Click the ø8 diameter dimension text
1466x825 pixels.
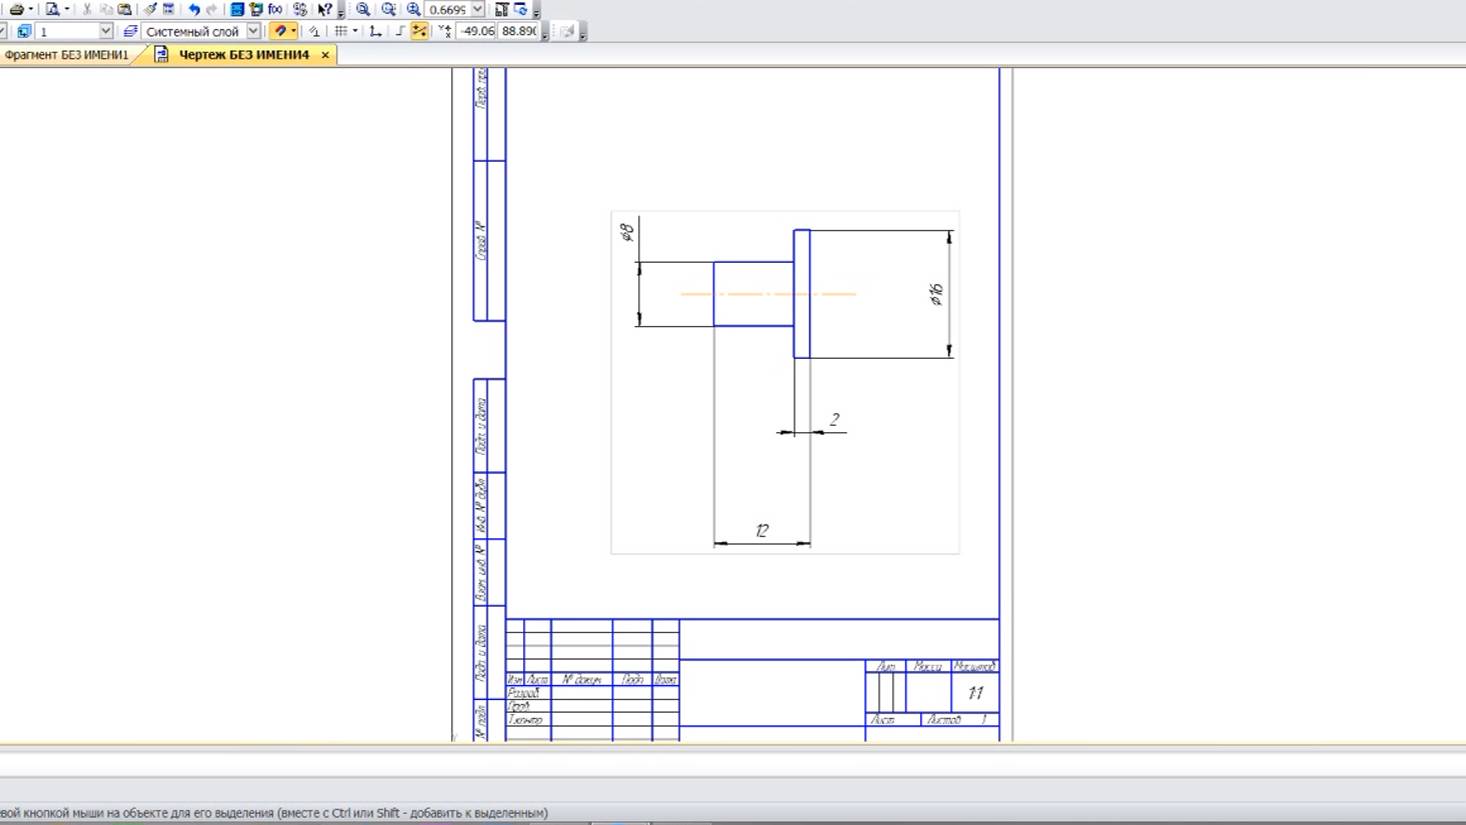[627, 232]
